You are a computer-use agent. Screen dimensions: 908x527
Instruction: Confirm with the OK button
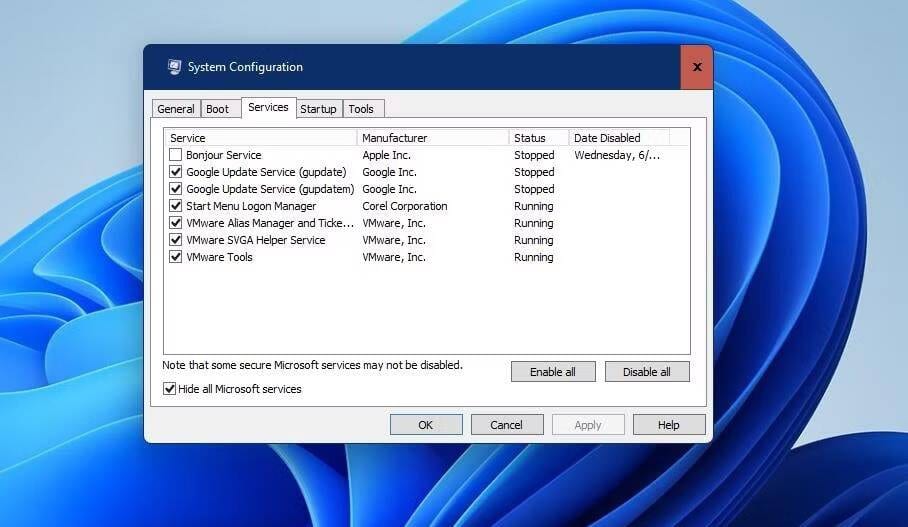(426, 424)
